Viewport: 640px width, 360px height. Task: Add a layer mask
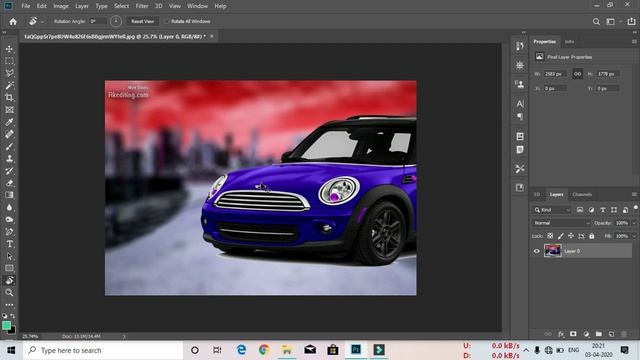click(x=573, y=334)
